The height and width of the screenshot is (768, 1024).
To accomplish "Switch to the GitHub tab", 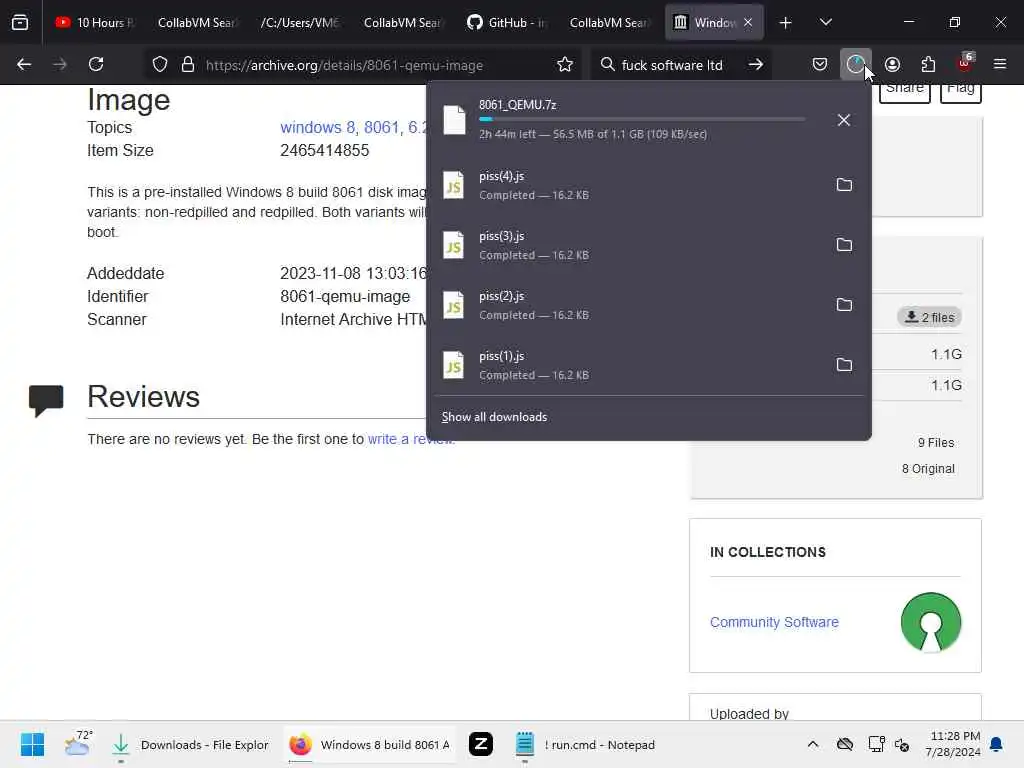I will tap(506, 22).
